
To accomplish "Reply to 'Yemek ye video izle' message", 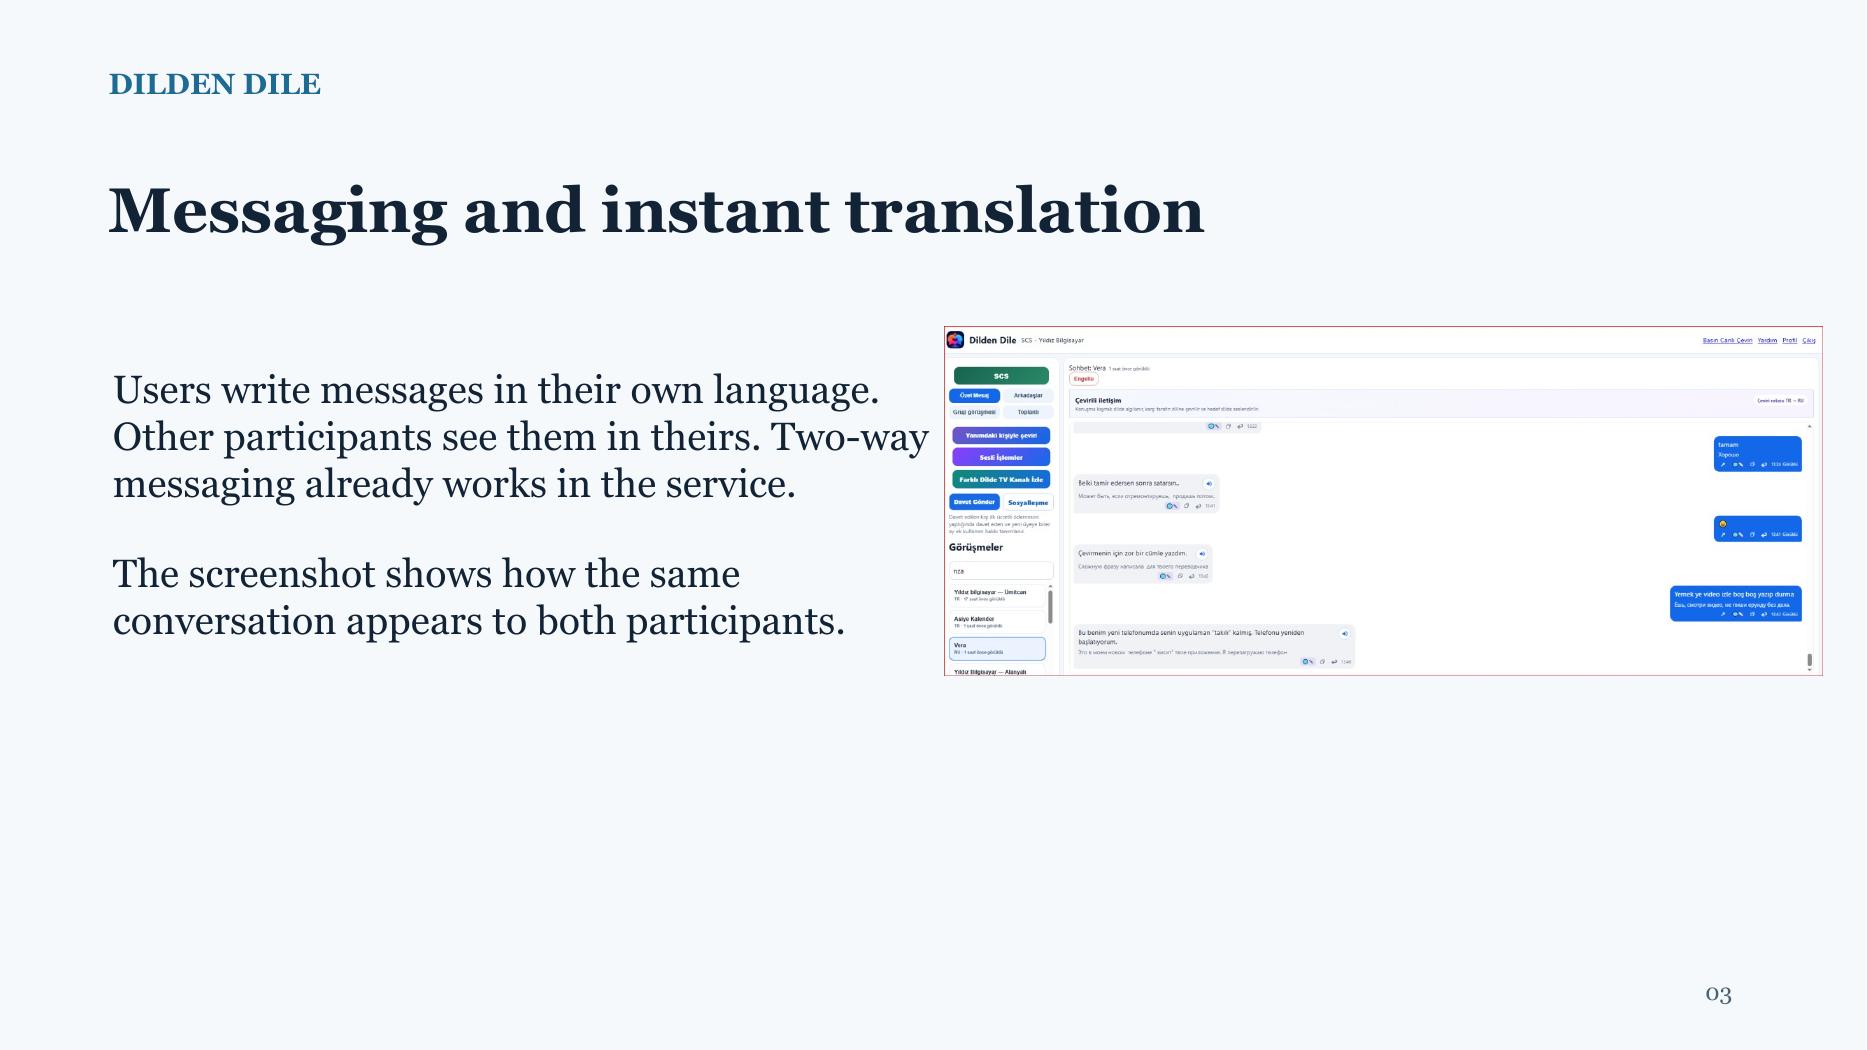I will (x=1764, y=614).
